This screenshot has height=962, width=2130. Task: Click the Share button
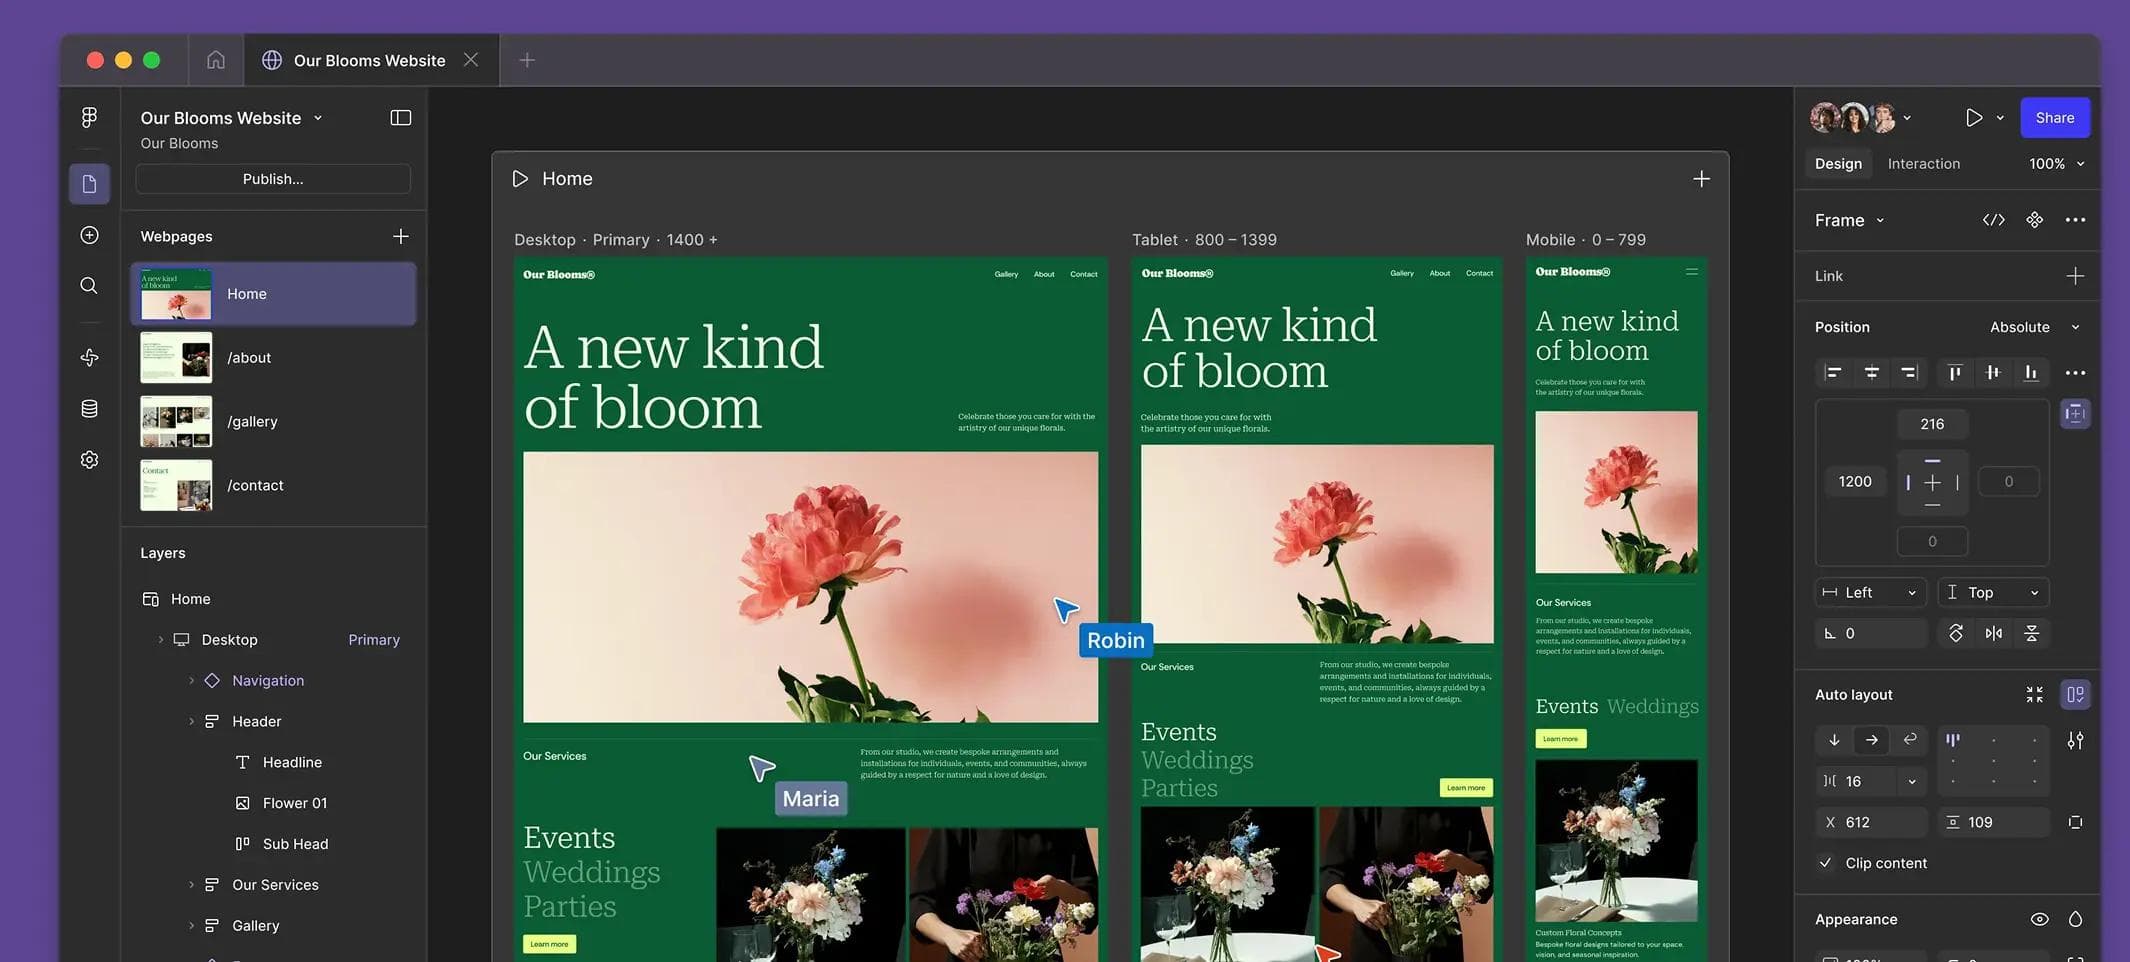[x=2055, y=118]
